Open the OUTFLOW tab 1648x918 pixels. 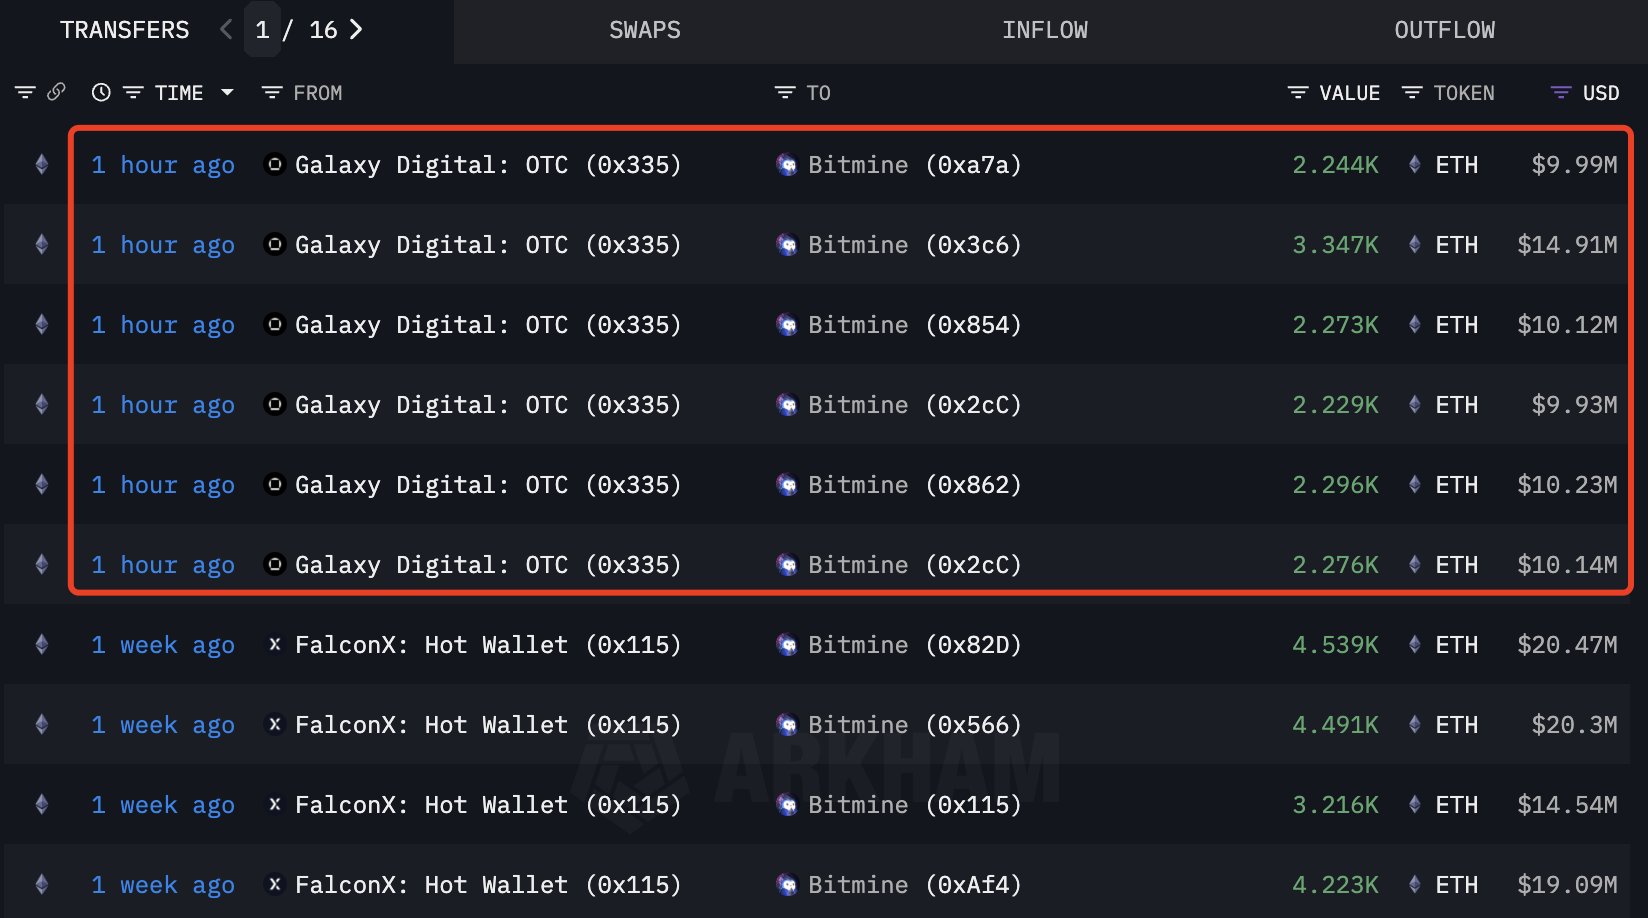coord(1445,30)
